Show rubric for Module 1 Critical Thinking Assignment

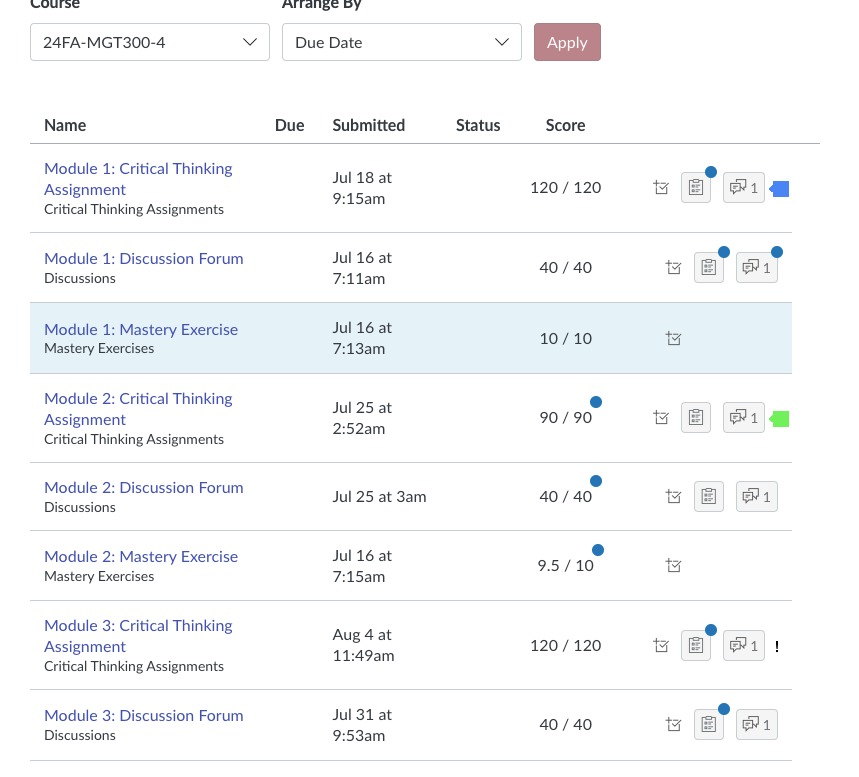coord(695,187)
